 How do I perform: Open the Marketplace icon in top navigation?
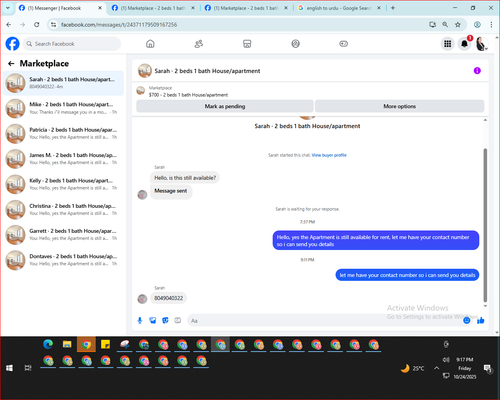point(247,44)
